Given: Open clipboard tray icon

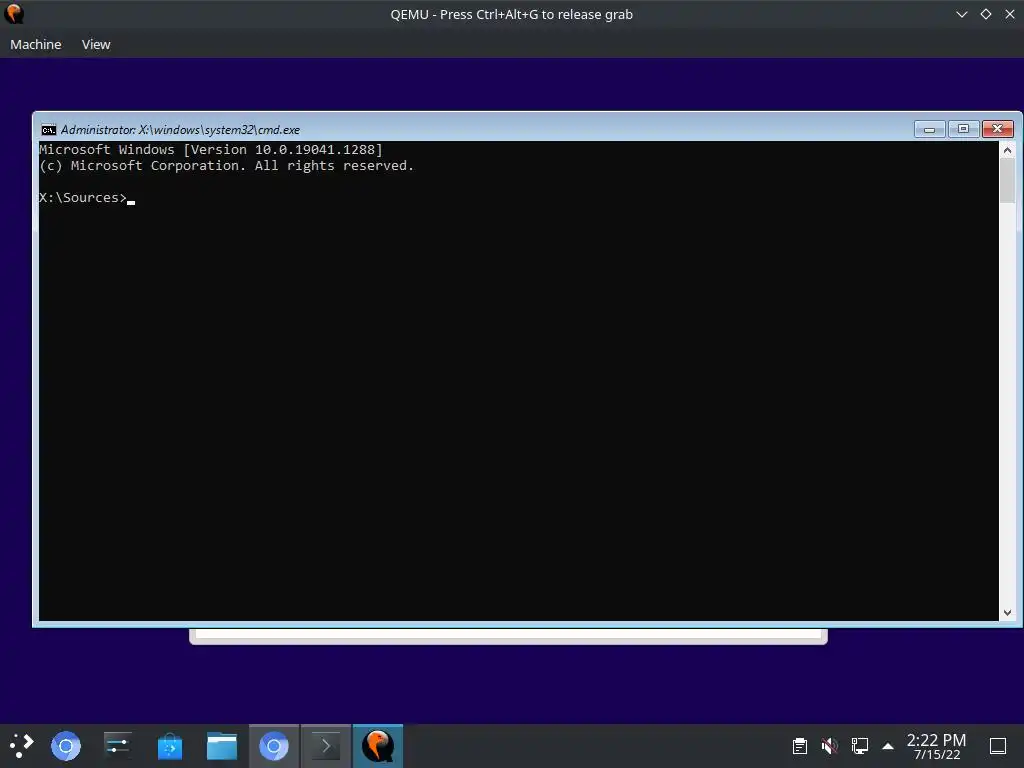Looking at the screenshot, I should click(800, 746).
